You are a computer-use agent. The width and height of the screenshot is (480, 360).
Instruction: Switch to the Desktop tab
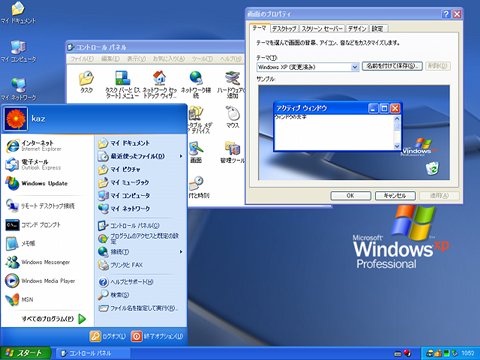tap(284, 29)
